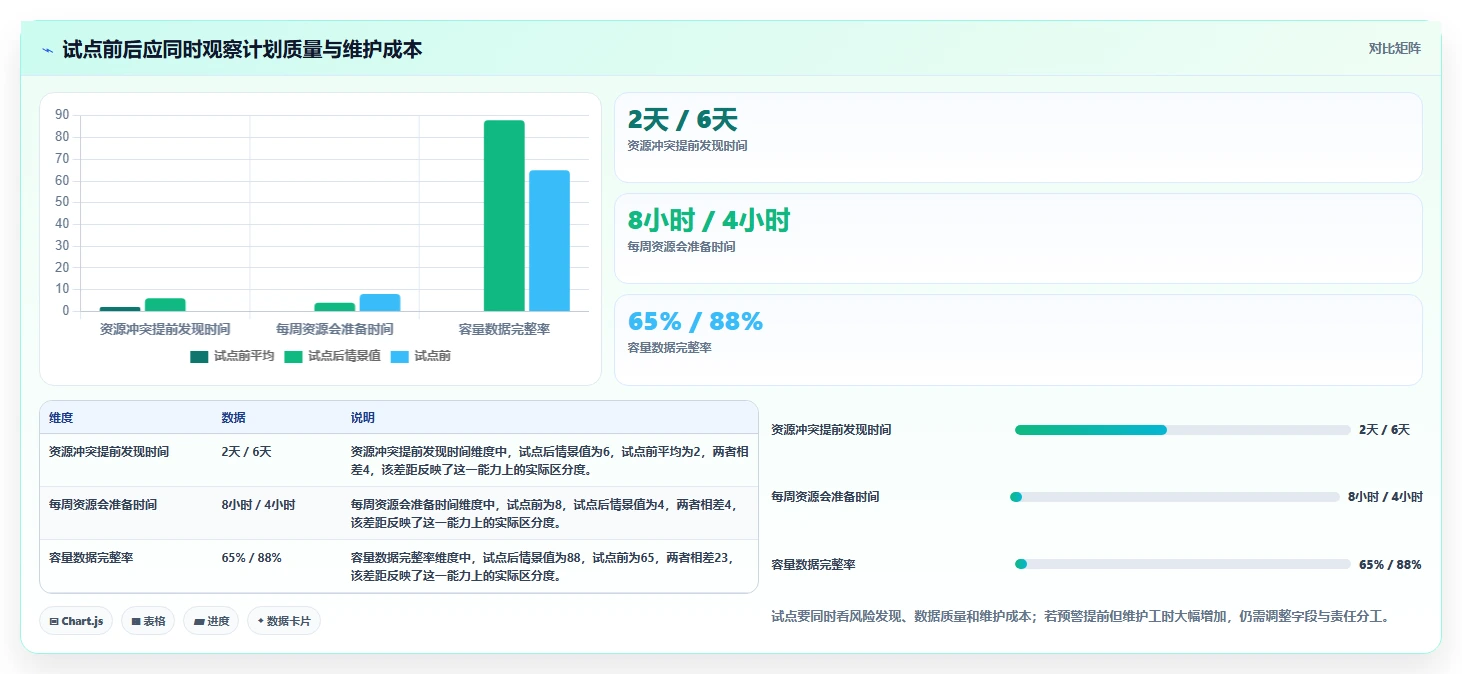This screenshot has height=674, width=1462.
Task: Click the 2天 / 6天 data card value
Action: pos(682,120)
